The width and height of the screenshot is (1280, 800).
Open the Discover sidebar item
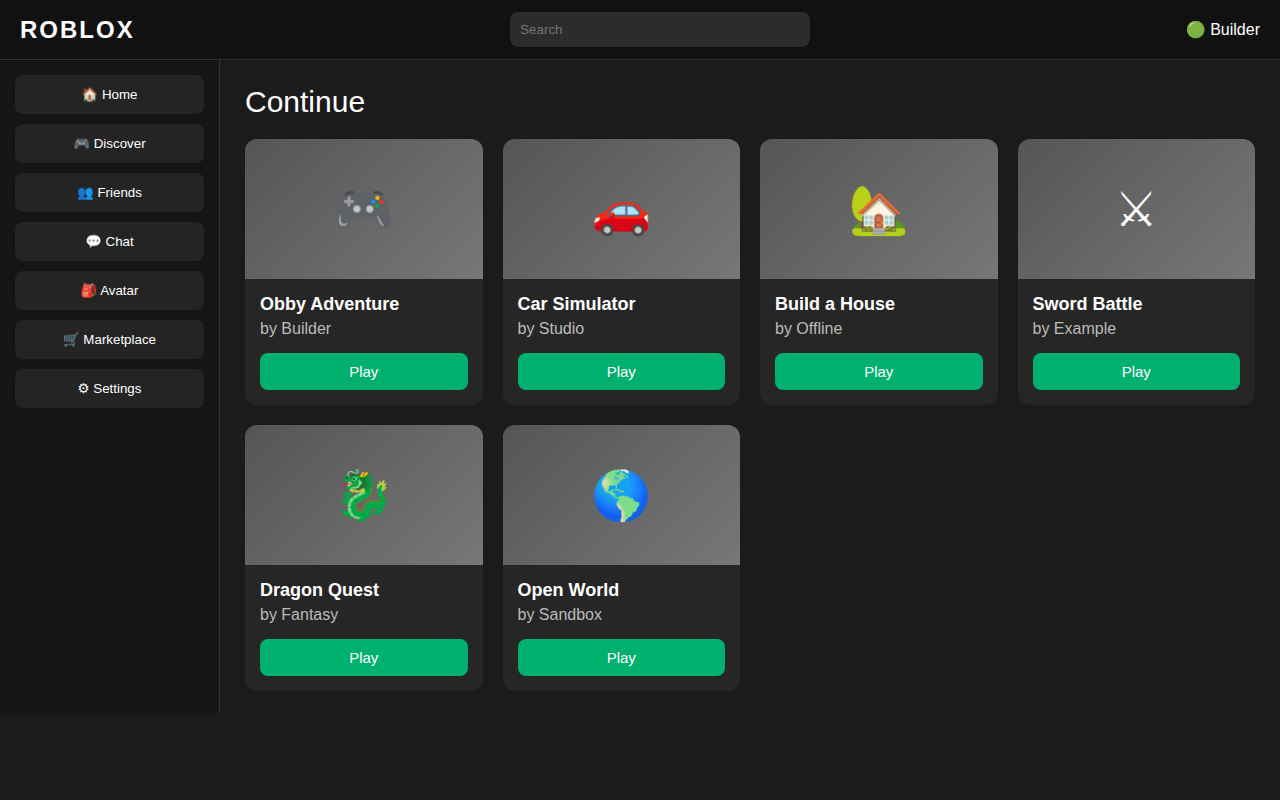109,143
